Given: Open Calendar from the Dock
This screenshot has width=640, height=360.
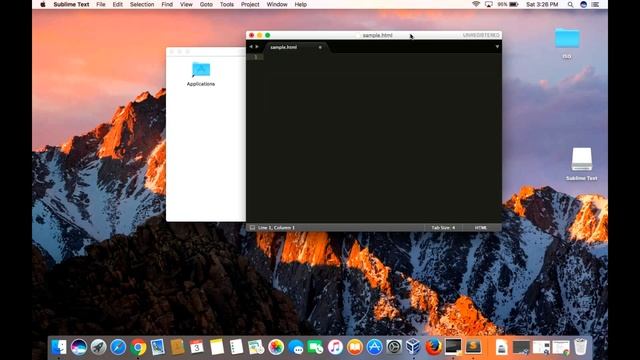Looking at the screenshot, I should click(x=197, y=347).
